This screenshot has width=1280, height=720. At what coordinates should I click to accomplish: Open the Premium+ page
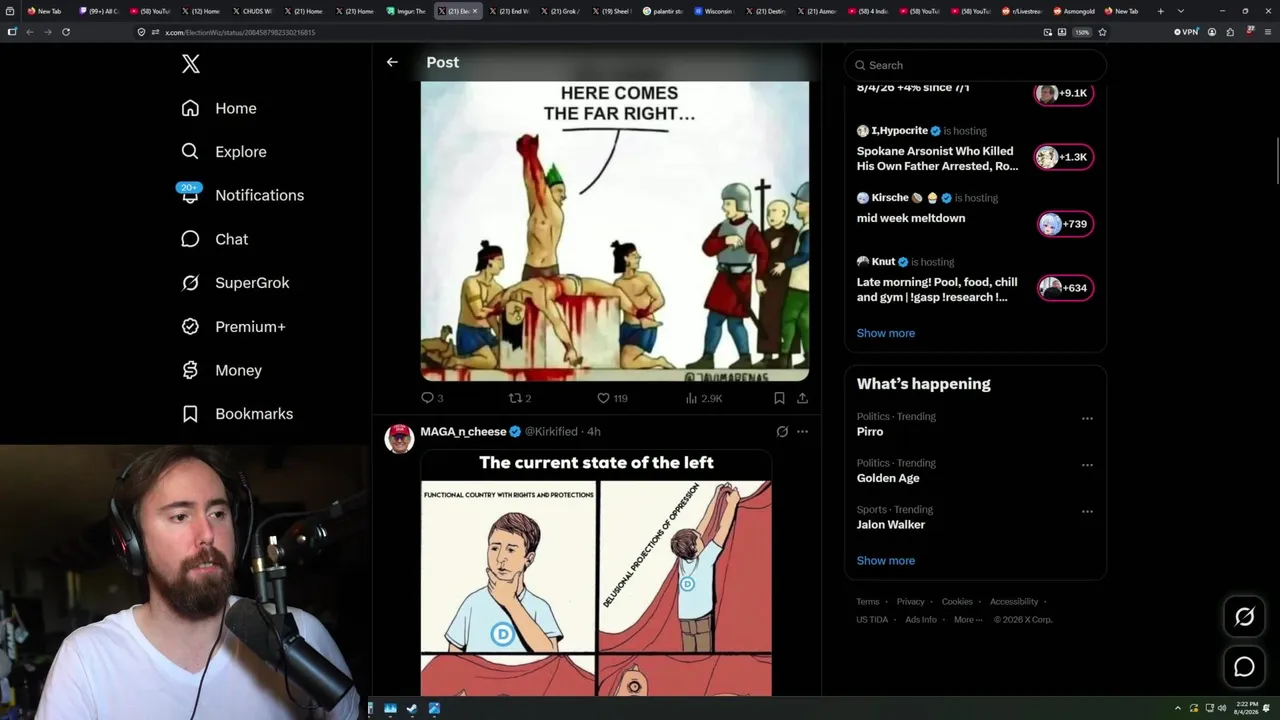[233, 327]
